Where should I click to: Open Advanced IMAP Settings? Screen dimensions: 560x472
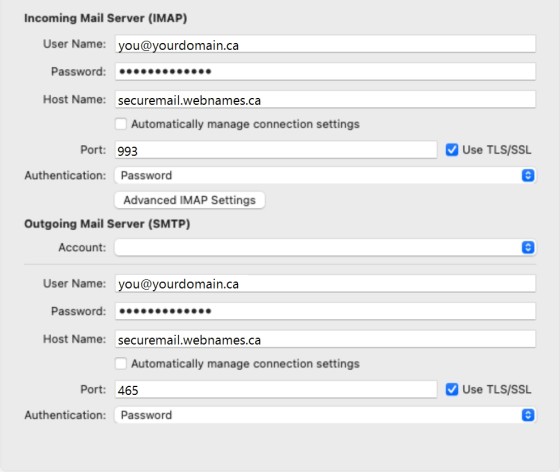(190, 200)
